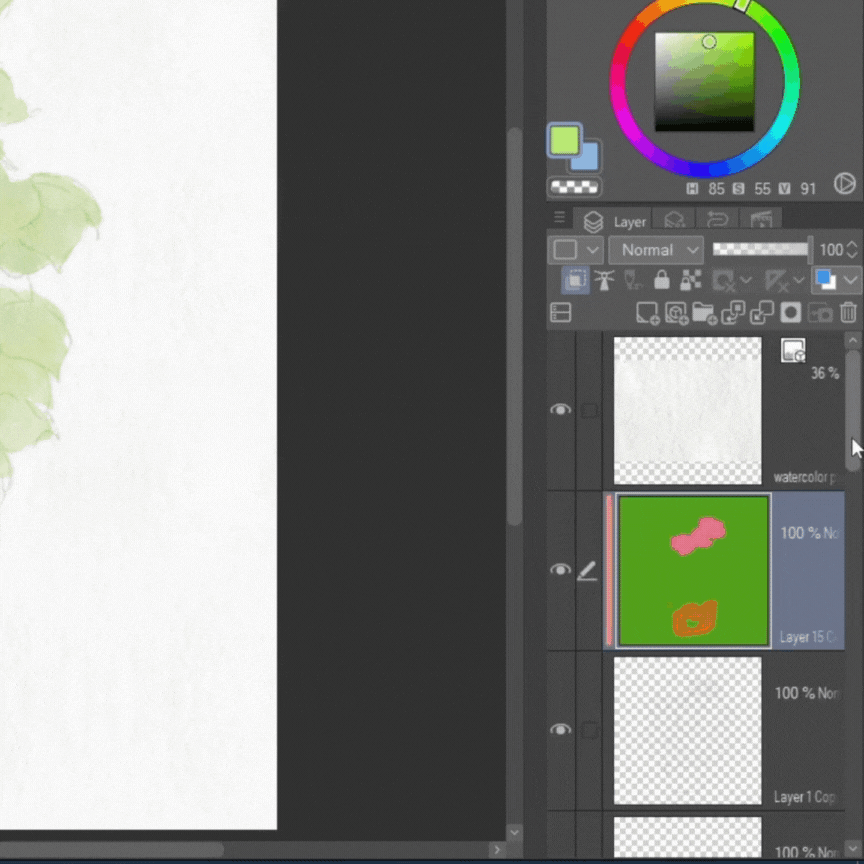This screenshot has width=864, height=864.
Task: Create a layer mask
Action: [x=791, y=312]
